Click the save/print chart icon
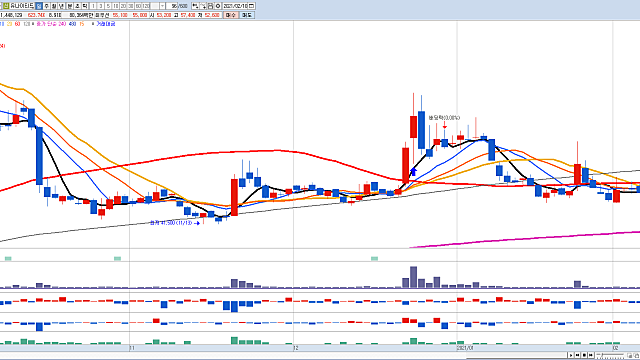This screenshot has height=360, width=640. point(210,6)
